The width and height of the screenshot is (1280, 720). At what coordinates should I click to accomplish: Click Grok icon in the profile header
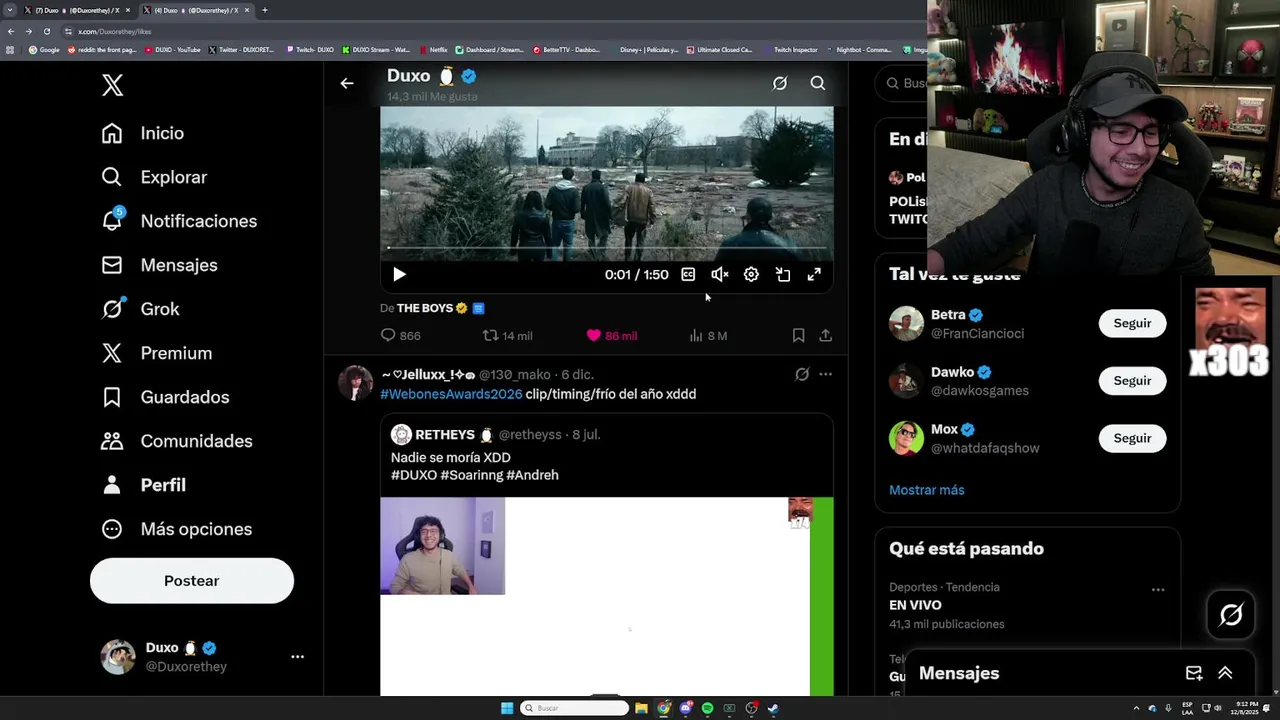[x=780, y=84]
